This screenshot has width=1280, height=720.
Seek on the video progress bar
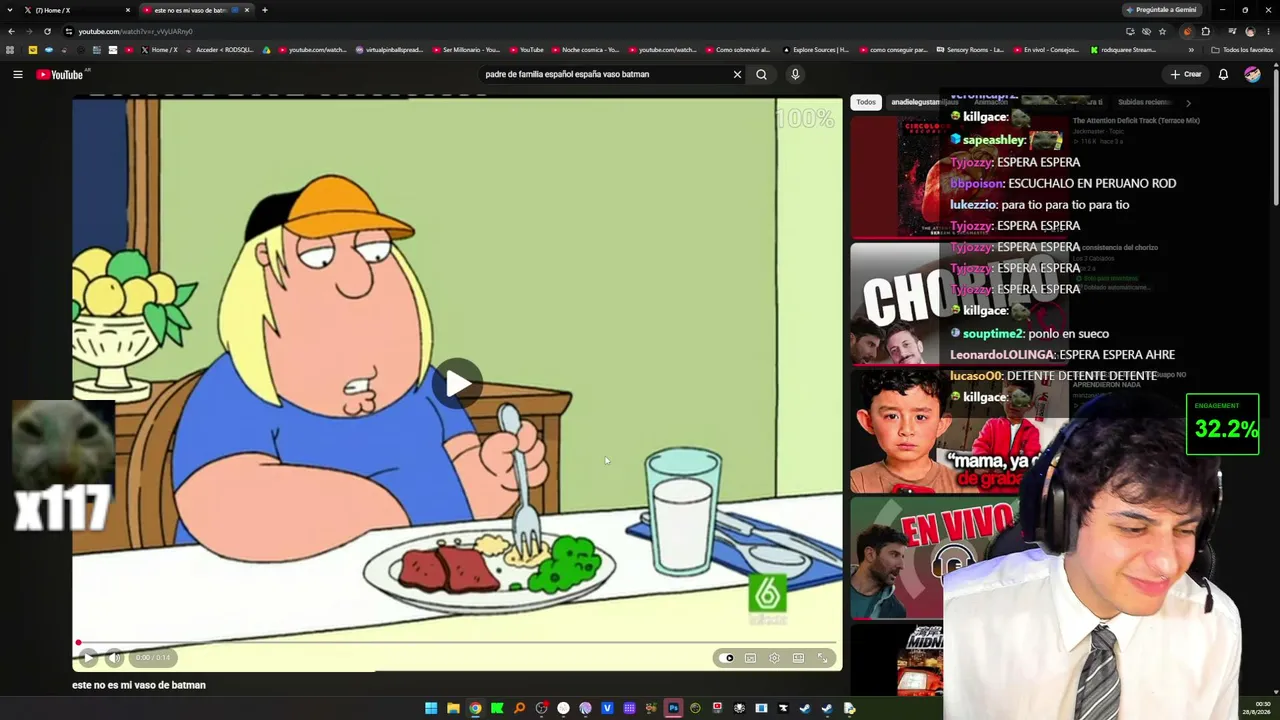457,643
